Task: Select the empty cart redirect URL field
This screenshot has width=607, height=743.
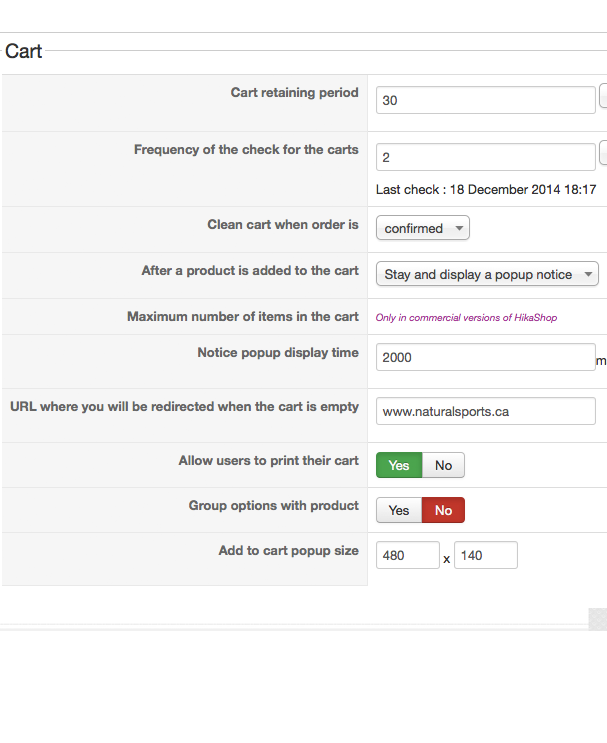Action: point(485,411)
